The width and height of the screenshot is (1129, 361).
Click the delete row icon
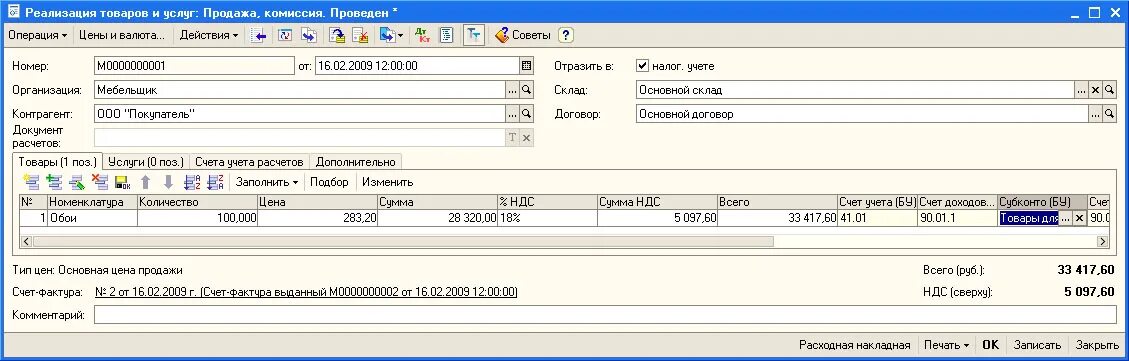click(x=99, y=182)
